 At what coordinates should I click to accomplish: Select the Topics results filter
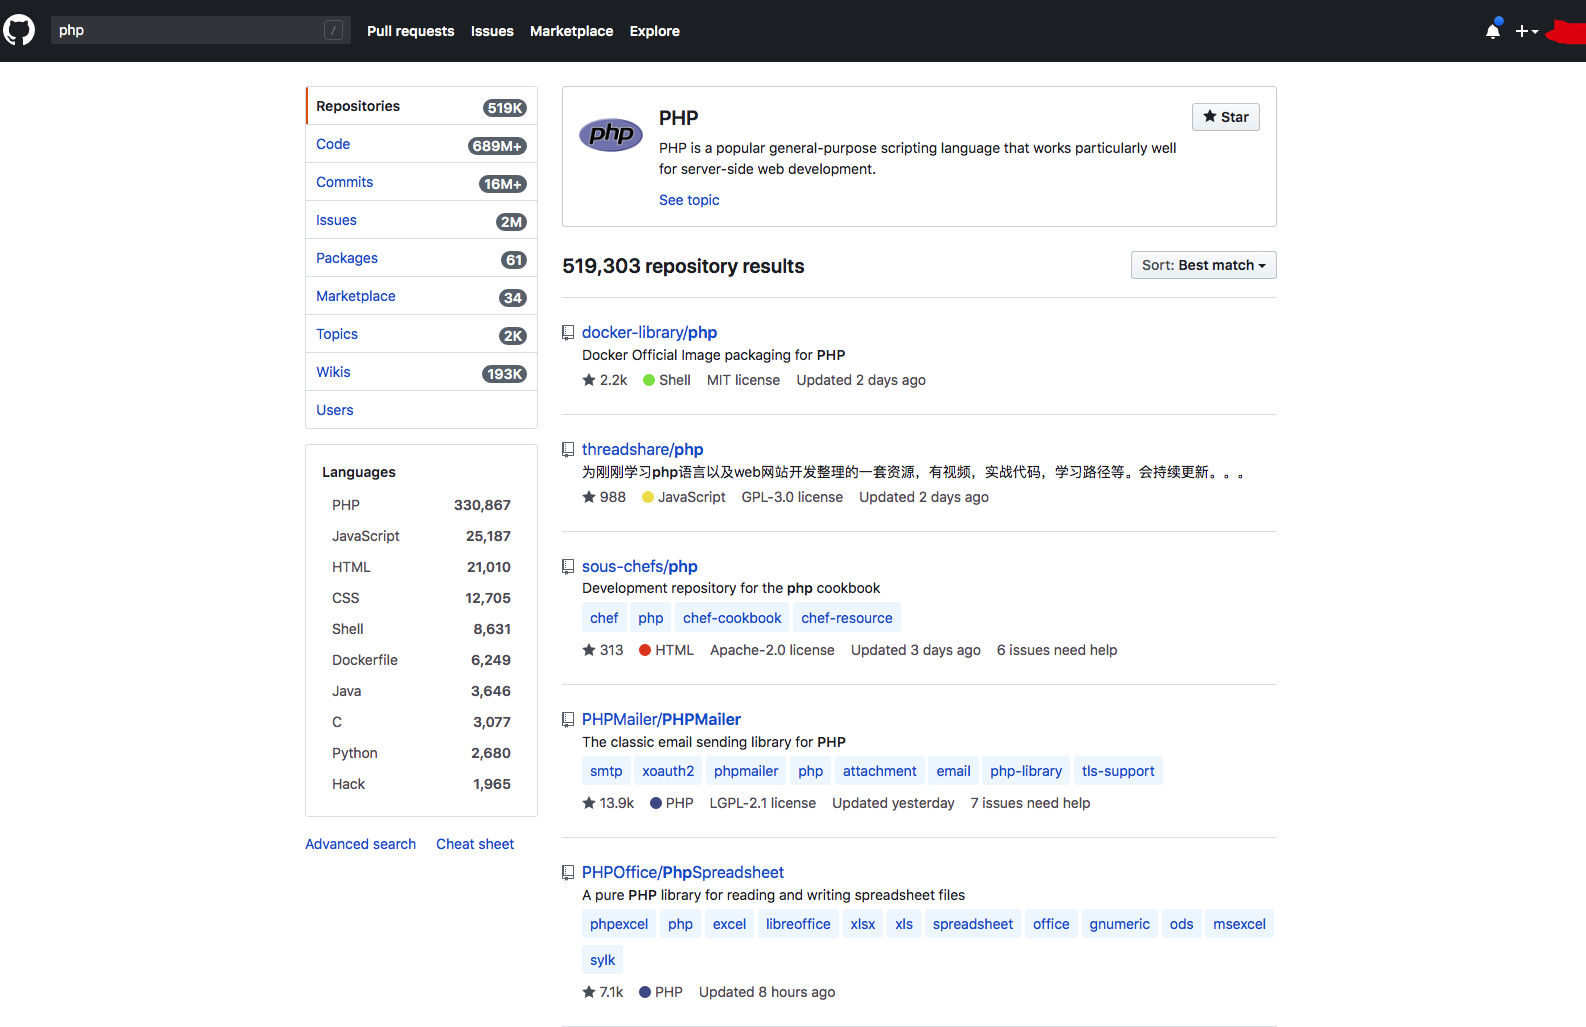tap(422, 334)
